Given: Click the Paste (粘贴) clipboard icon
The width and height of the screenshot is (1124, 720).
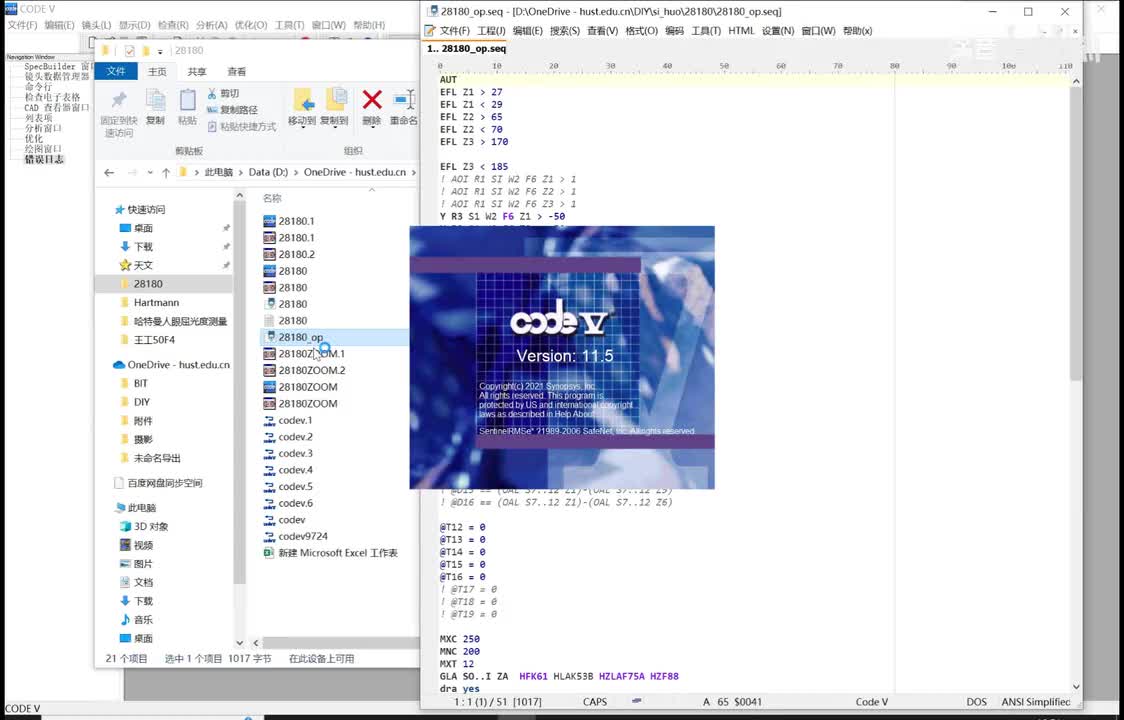Looking at the screenshot, I should [187, 100].
